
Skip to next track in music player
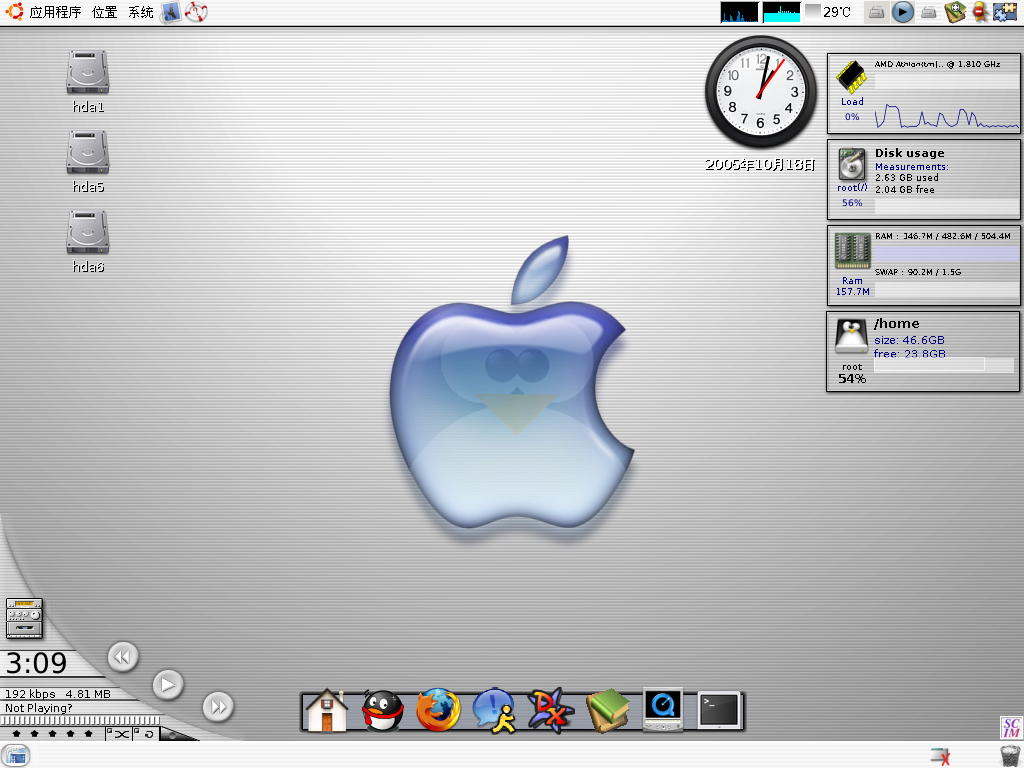coord(218,707)
